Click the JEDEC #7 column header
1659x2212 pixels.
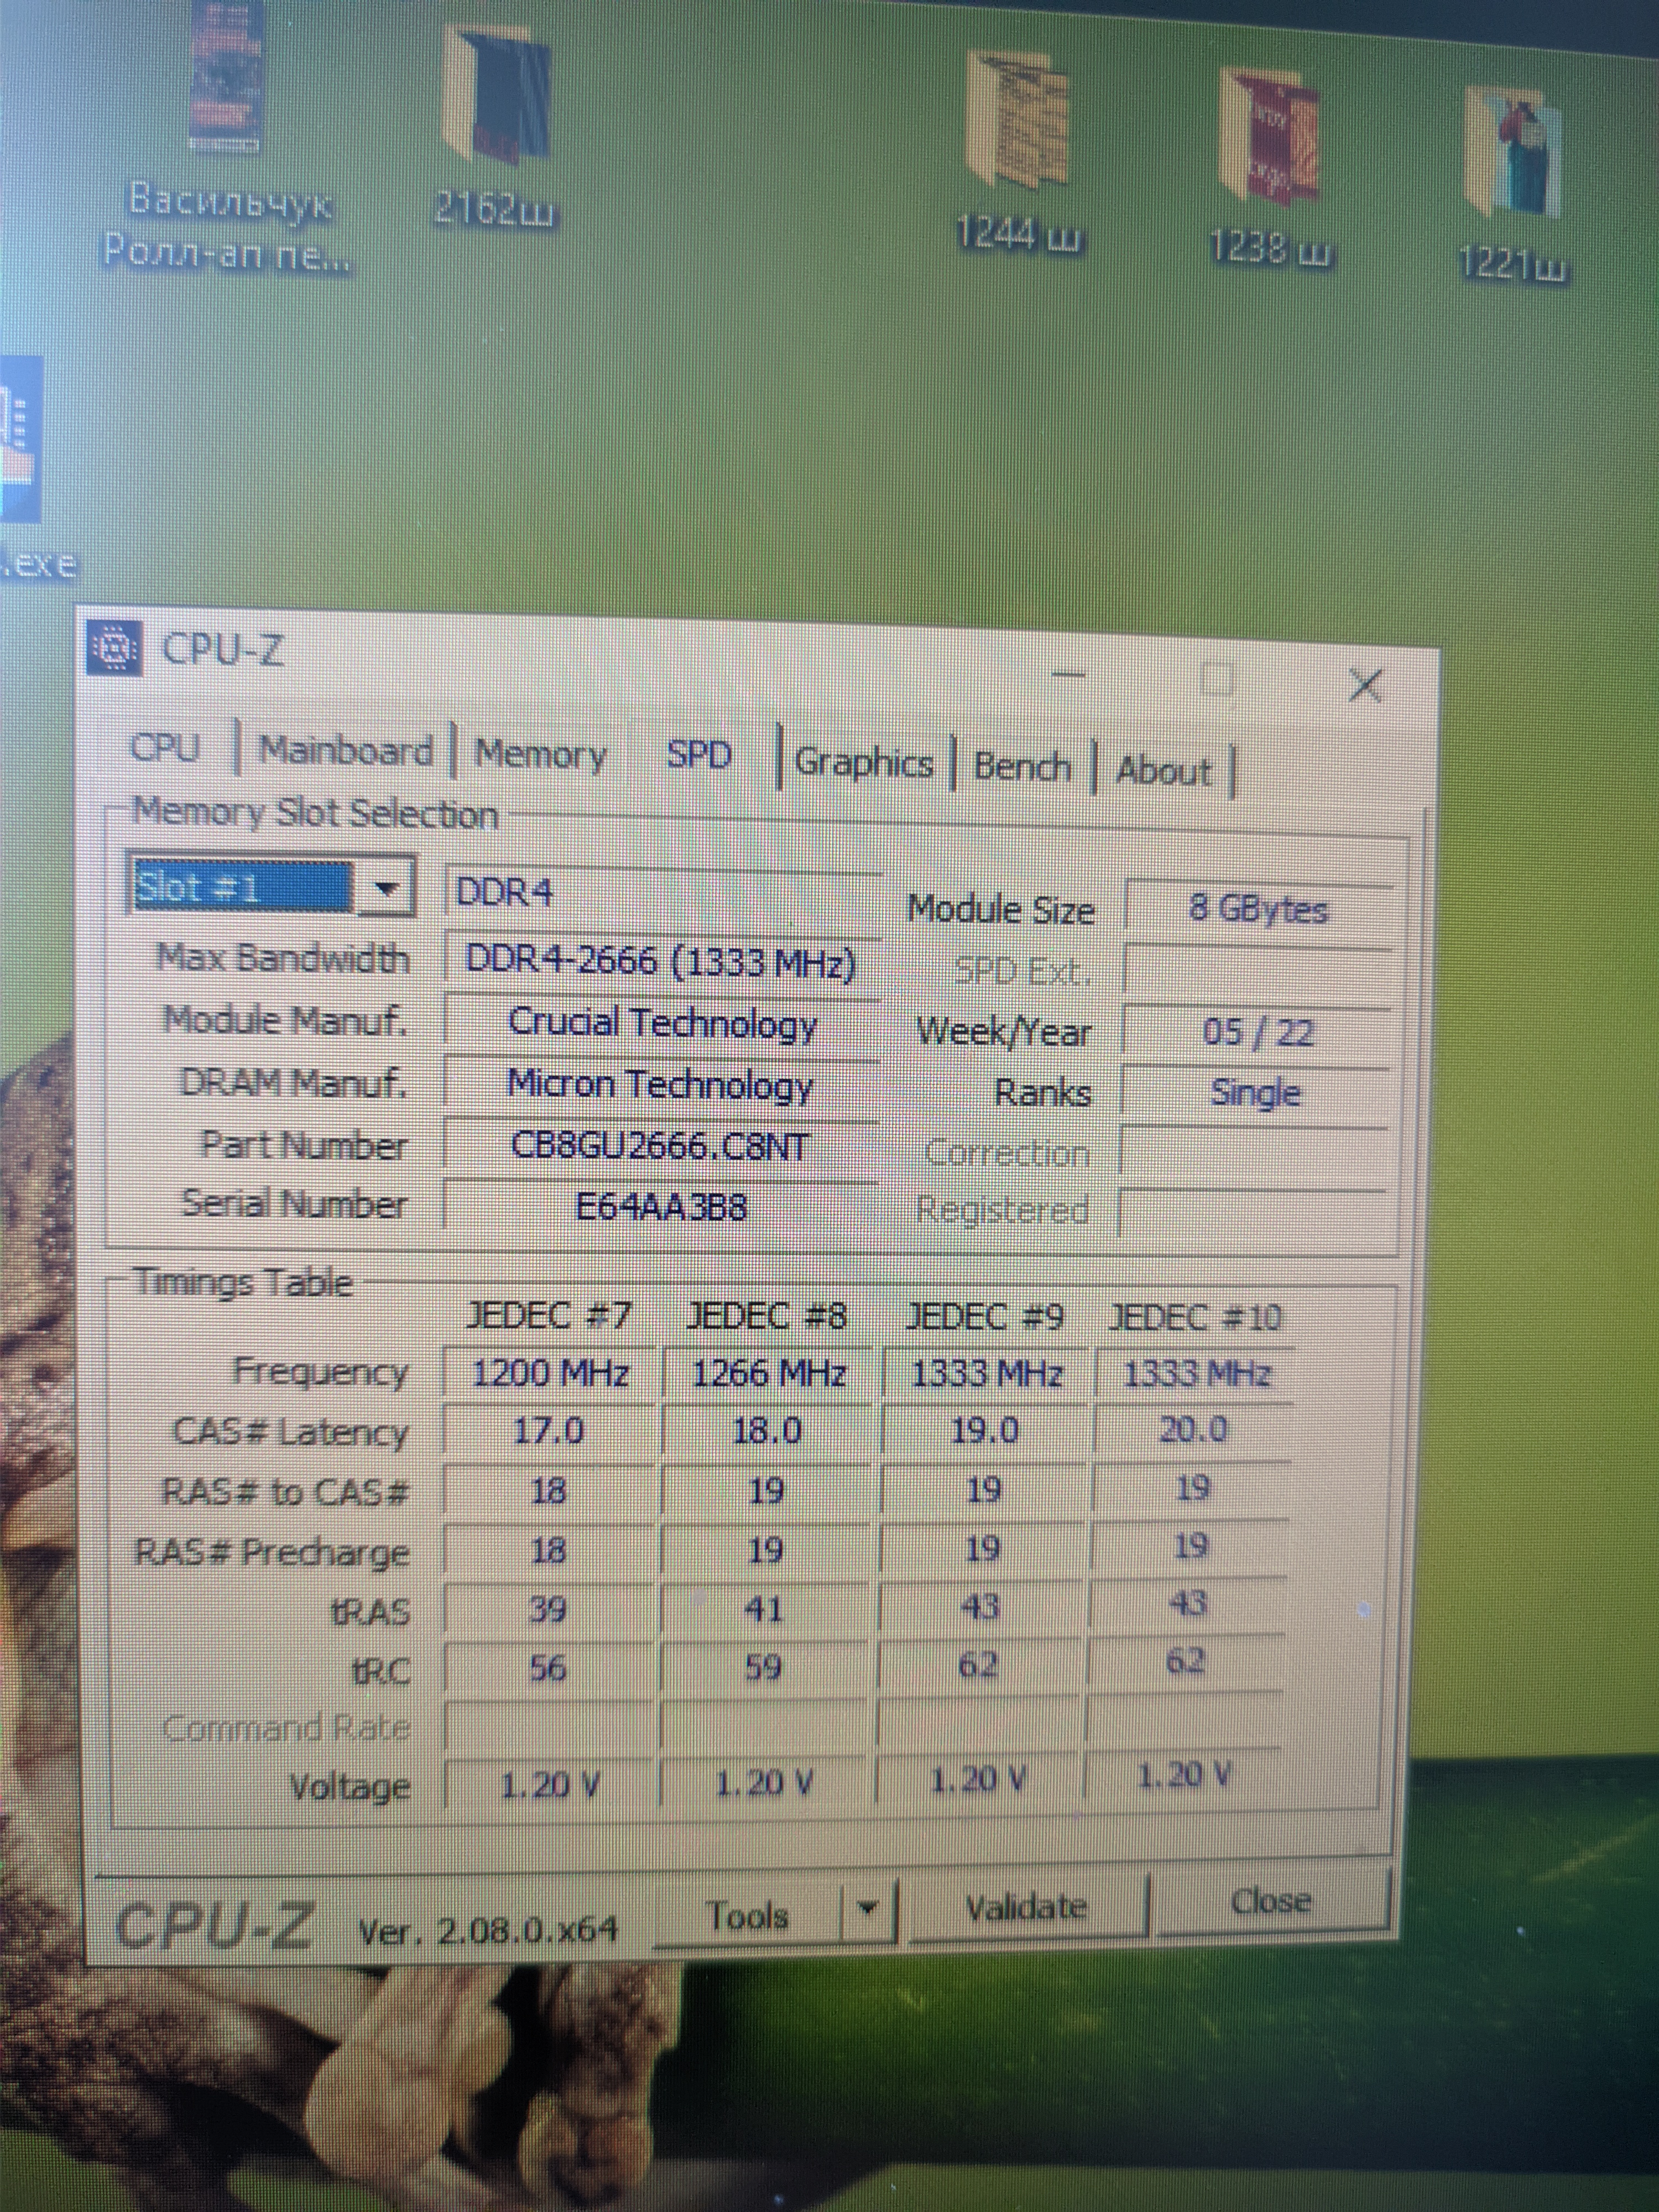pyautogui.click(x=550, y=1316)
